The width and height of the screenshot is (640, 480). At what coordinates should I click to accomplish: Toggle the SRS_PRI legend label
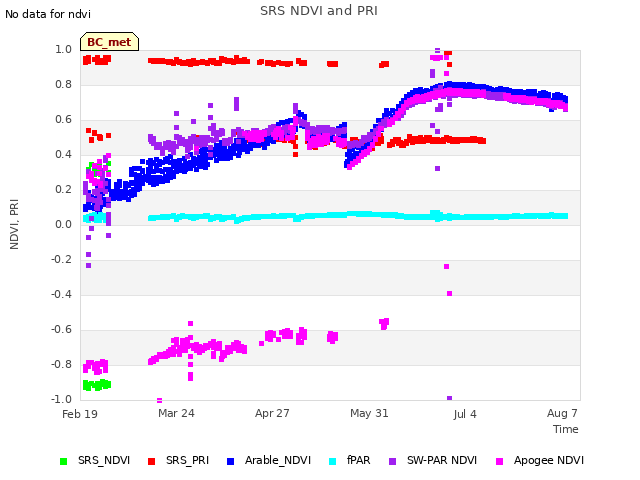[x=187, y=460]
